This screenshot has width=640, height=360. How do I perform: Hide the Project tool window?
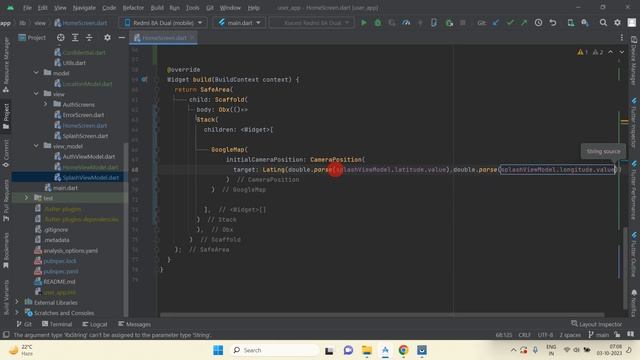click(121, 38)
